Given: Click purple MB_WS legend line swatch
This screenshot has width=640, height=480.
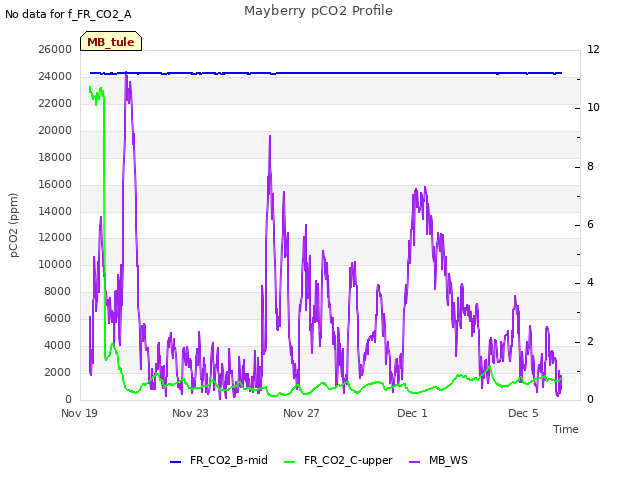Looking at the screenshot, I should (414, 462).
